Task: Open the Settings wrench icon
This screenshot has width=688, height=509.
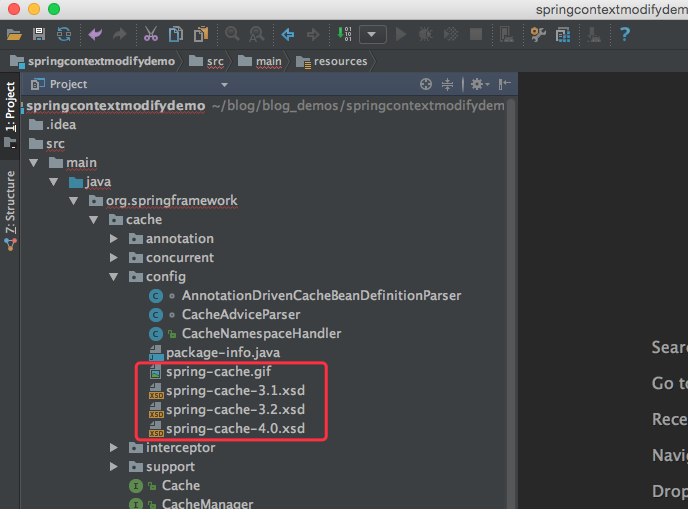Action: 538,34
